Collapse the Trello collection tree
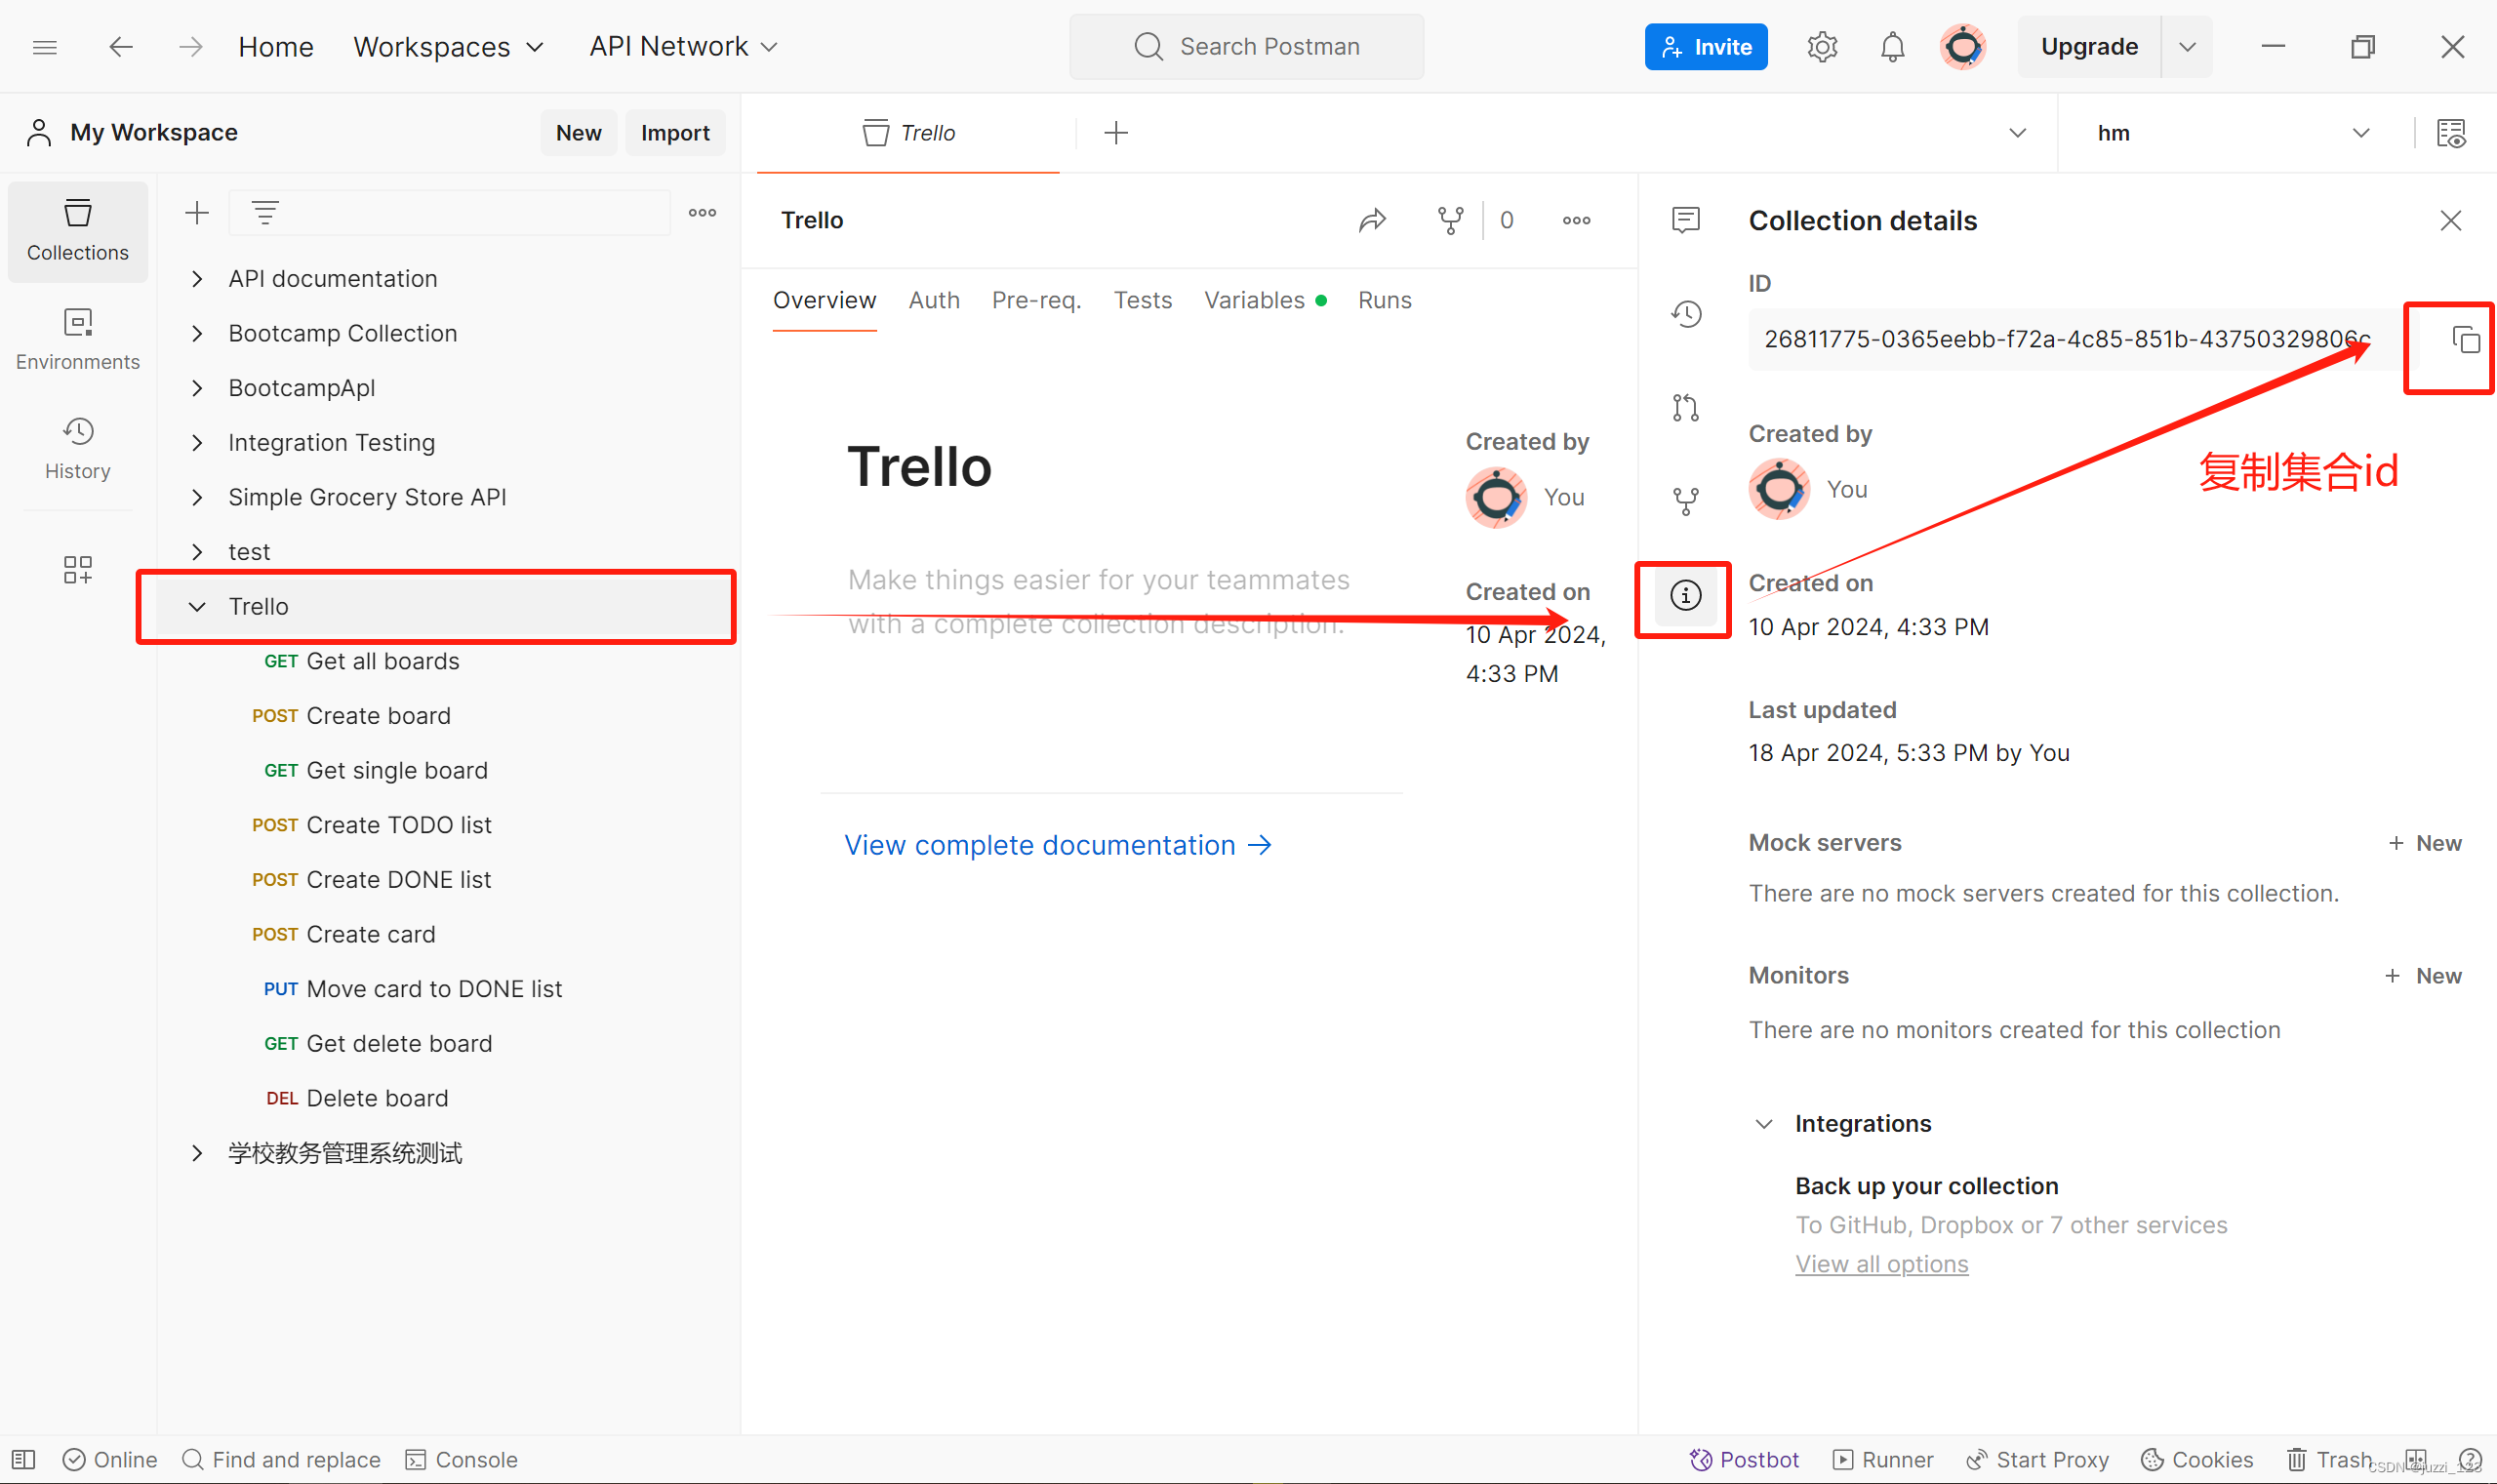The image size is (2497, 1484). pos(197,607)
